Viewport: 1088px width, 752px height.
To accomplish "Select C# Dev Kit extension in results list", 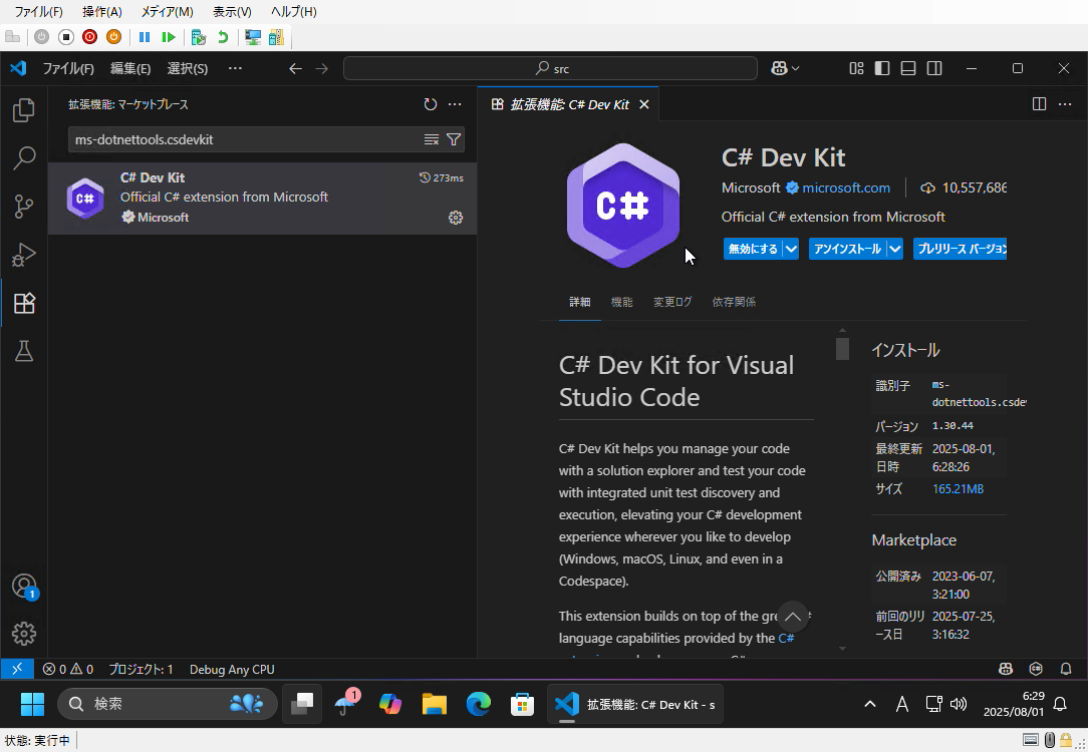I will click(x=262, y=198).
